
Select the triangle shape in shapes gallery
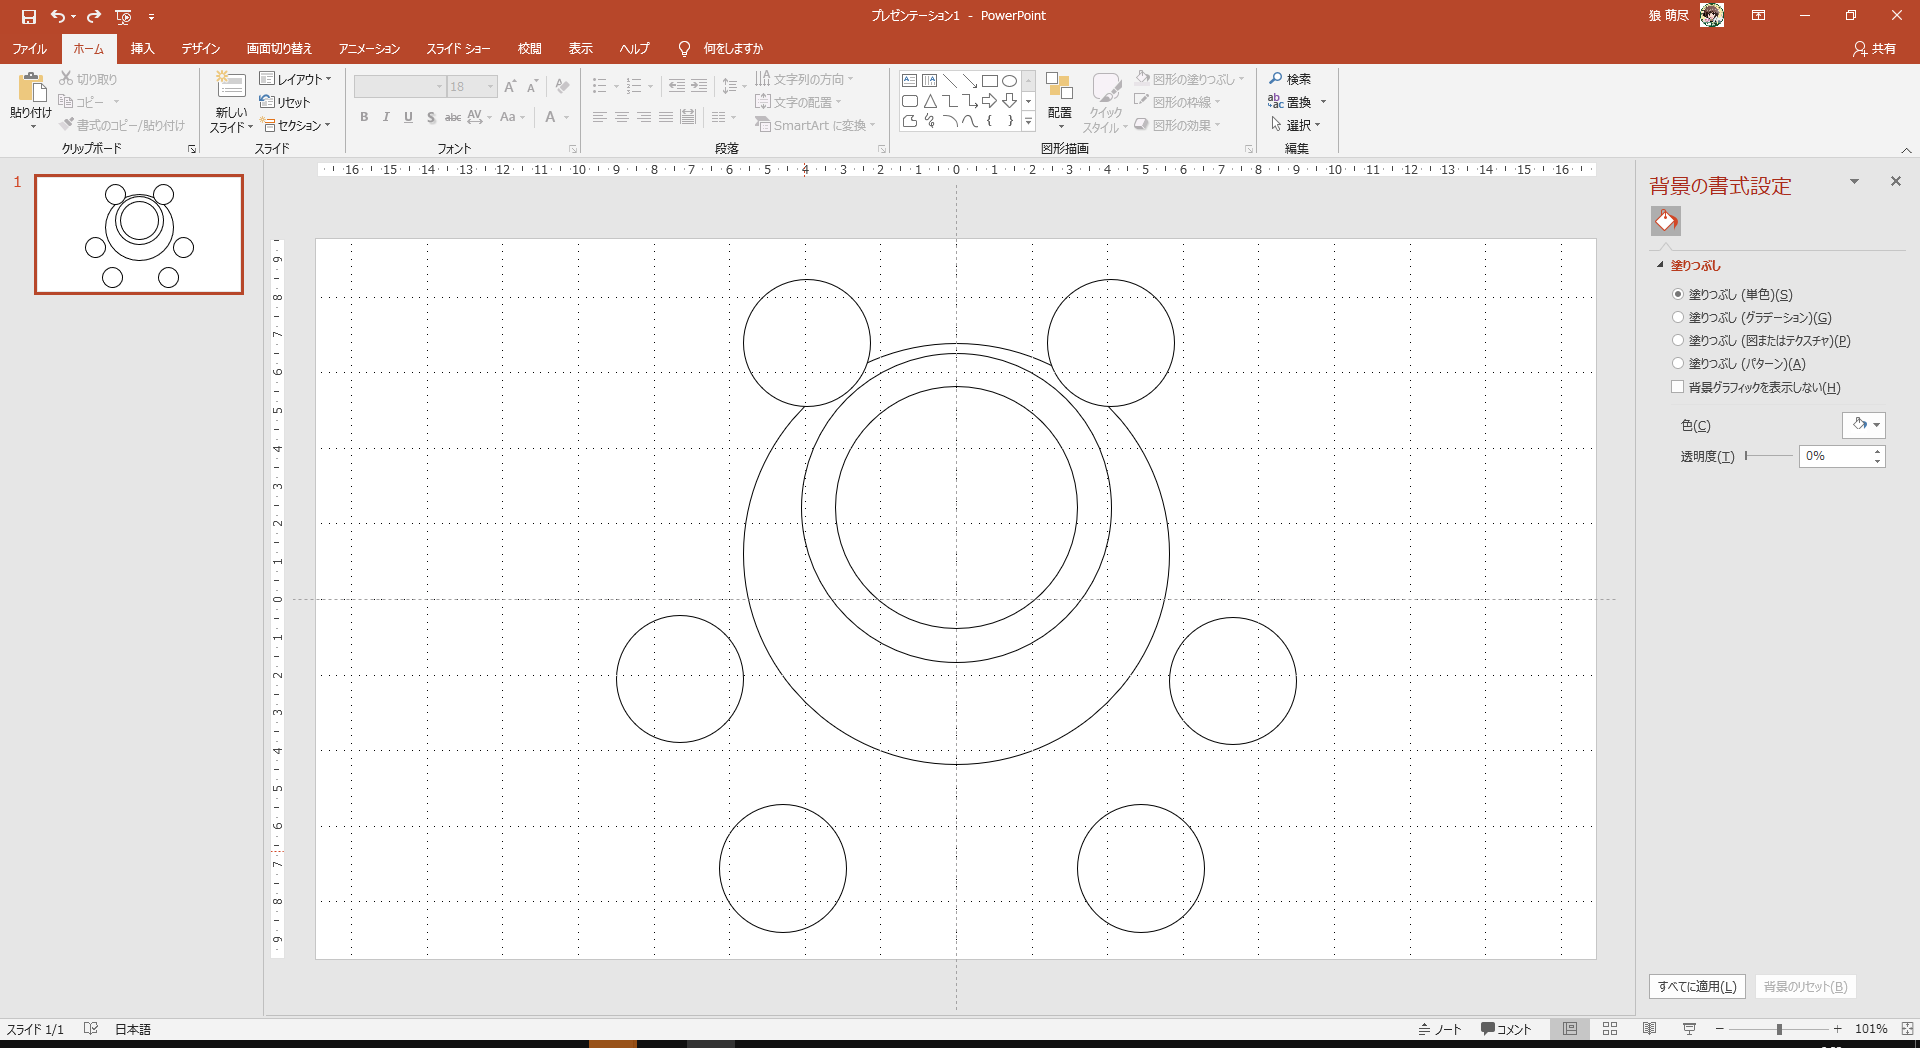(x=930, y=101)
